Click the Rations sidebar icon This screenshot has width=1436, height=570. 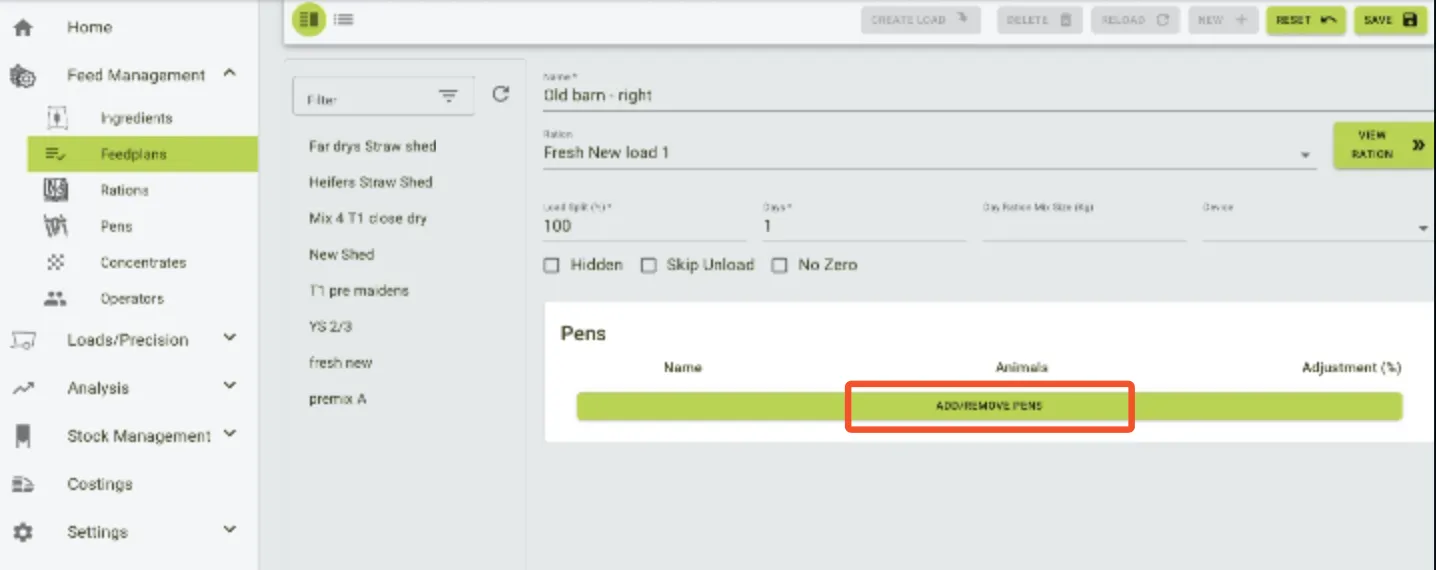coord(56,190)
